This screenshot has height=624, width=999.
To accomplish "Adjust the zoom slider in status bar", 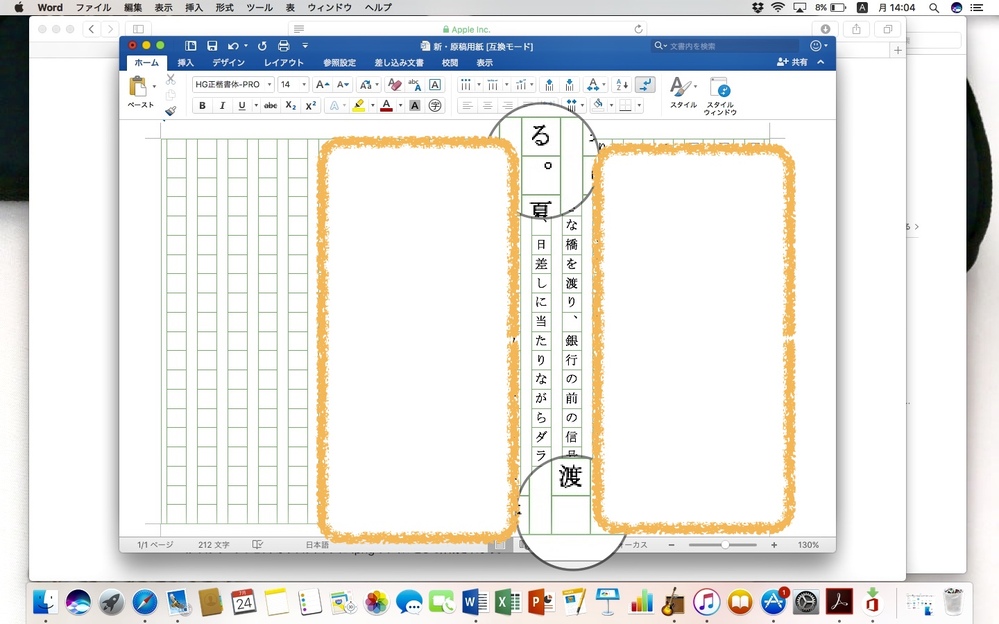I will click(725, 545).
